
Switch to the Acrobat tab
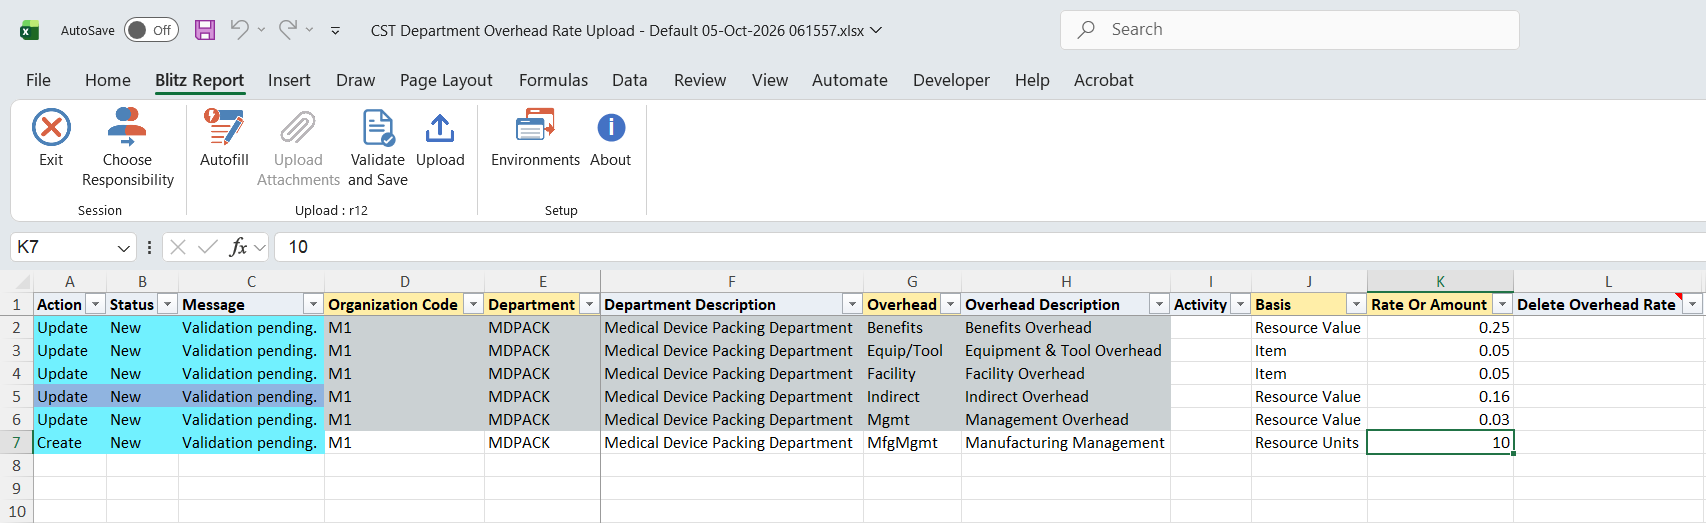(1104, 80)
